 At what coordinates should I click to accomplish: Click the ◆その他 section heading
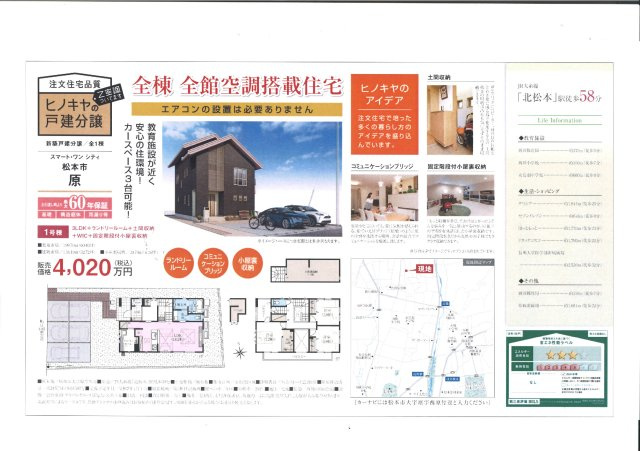[528, 281]
